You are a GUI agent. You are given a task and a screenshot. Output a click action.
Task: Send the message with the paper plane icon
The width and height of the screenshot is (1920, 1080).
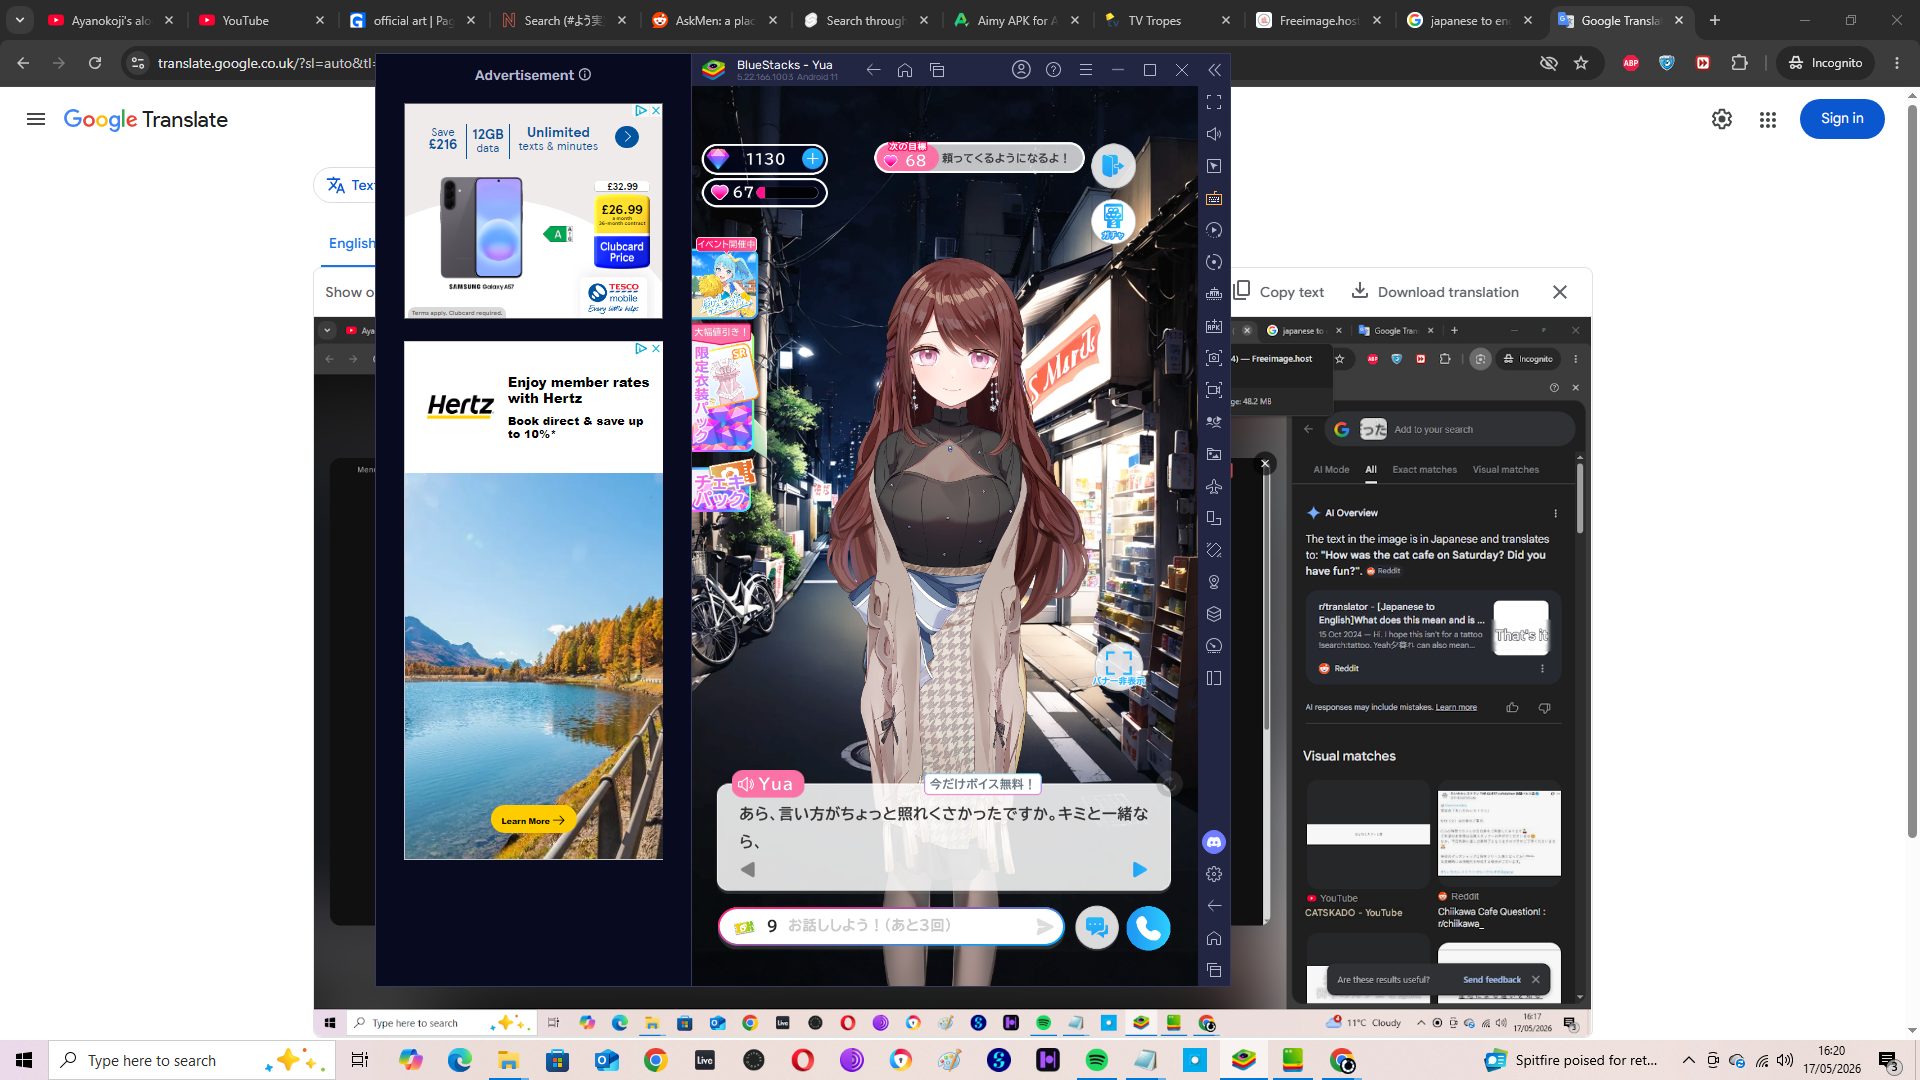pyautogui.click(x=1044, y=927)
